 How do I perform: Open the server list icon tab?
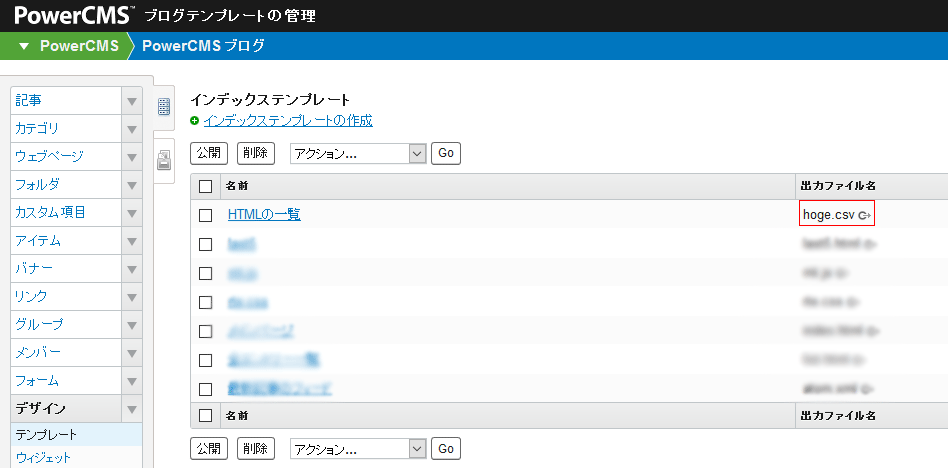pos(164,107)
